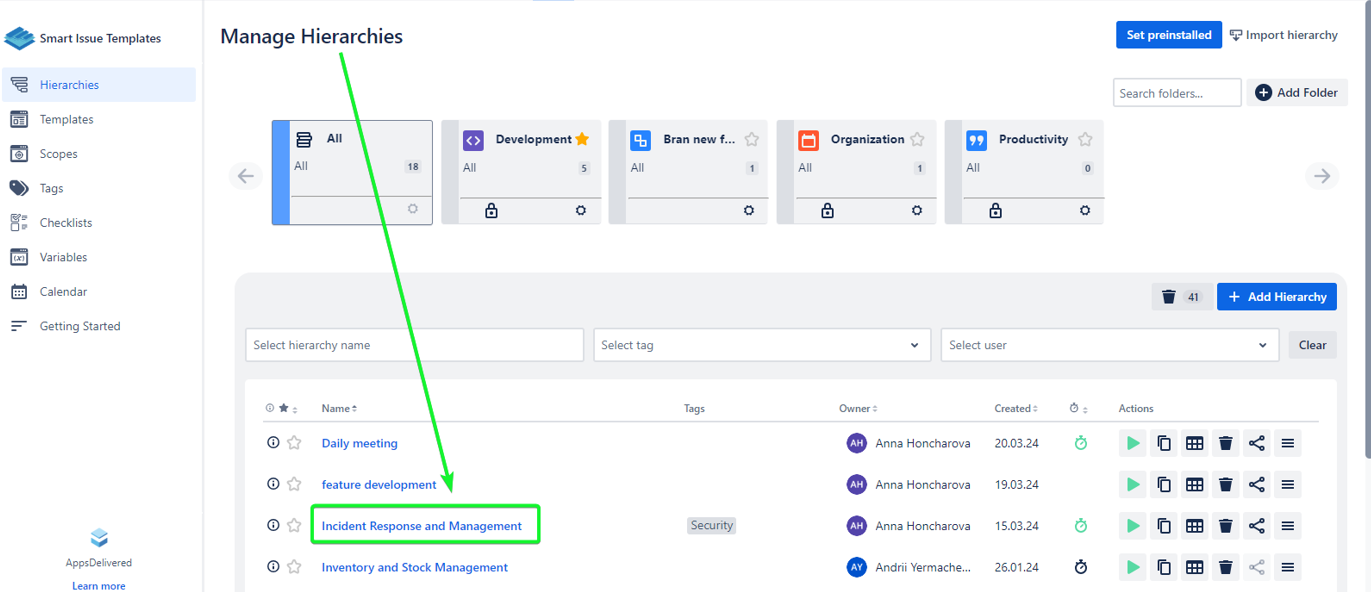This screenshot has height=592, width=1371.
Task: Open Checklists from sidebar menu
Action: click(66, 223)
